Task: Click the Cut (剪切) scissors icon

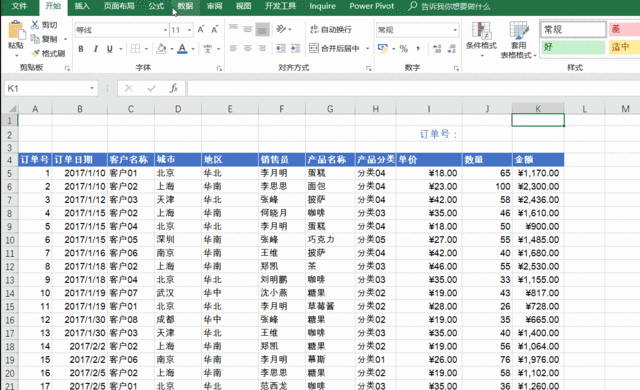Action: click(x=35, y=25)
